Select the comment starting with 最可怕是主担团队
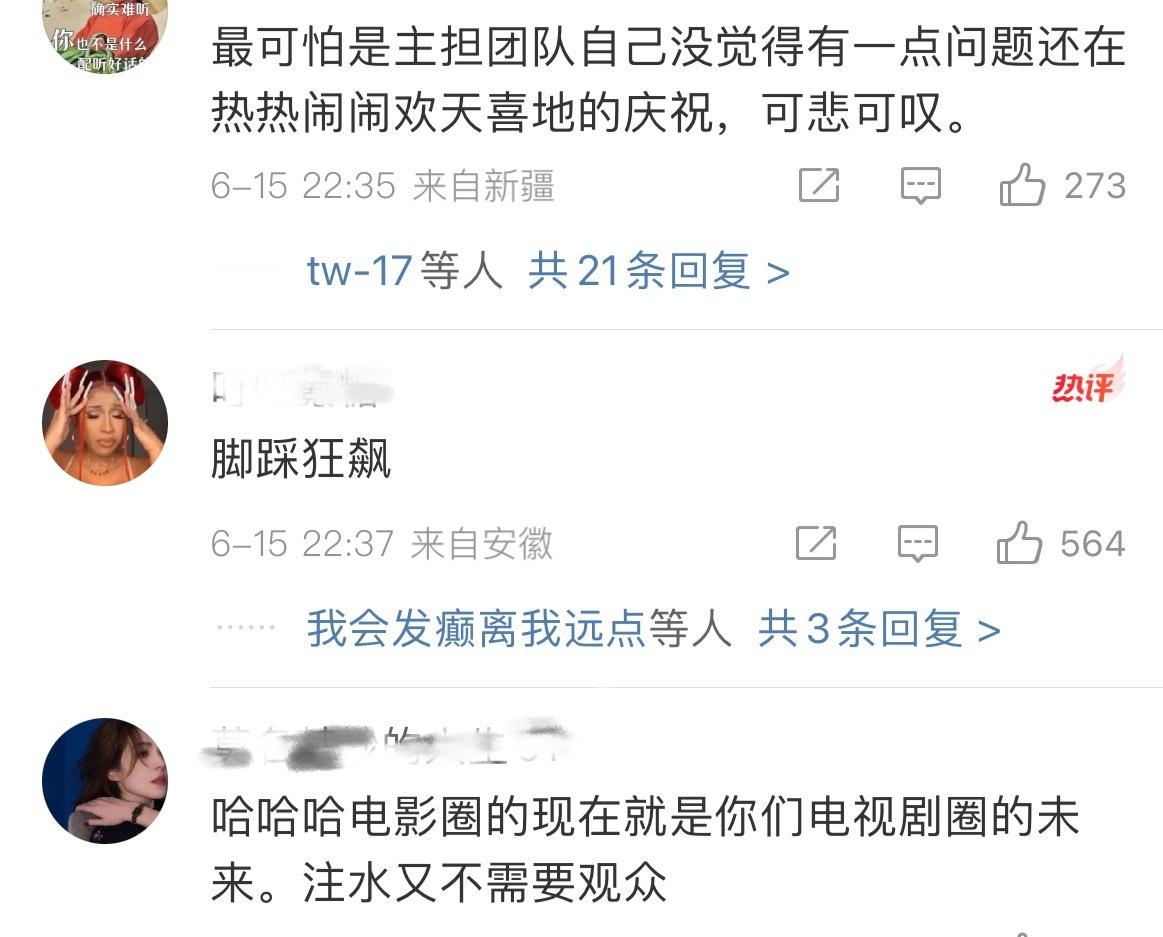 668,79
